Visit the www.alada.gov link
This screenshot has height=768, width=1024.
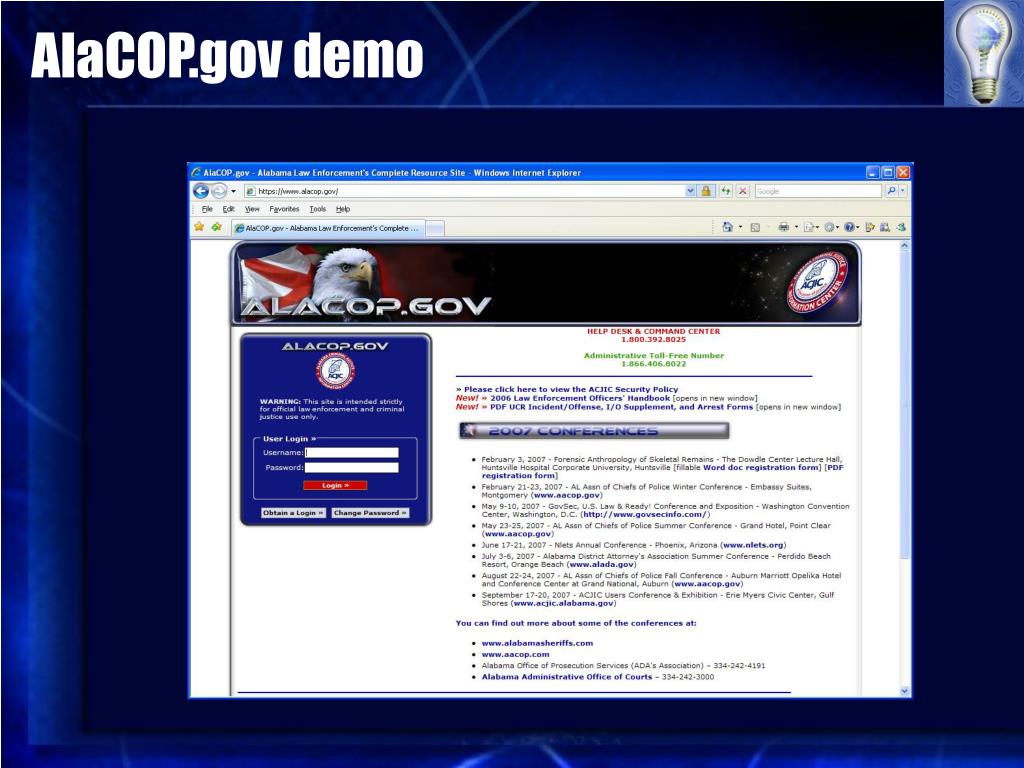[x=601, y=564]
